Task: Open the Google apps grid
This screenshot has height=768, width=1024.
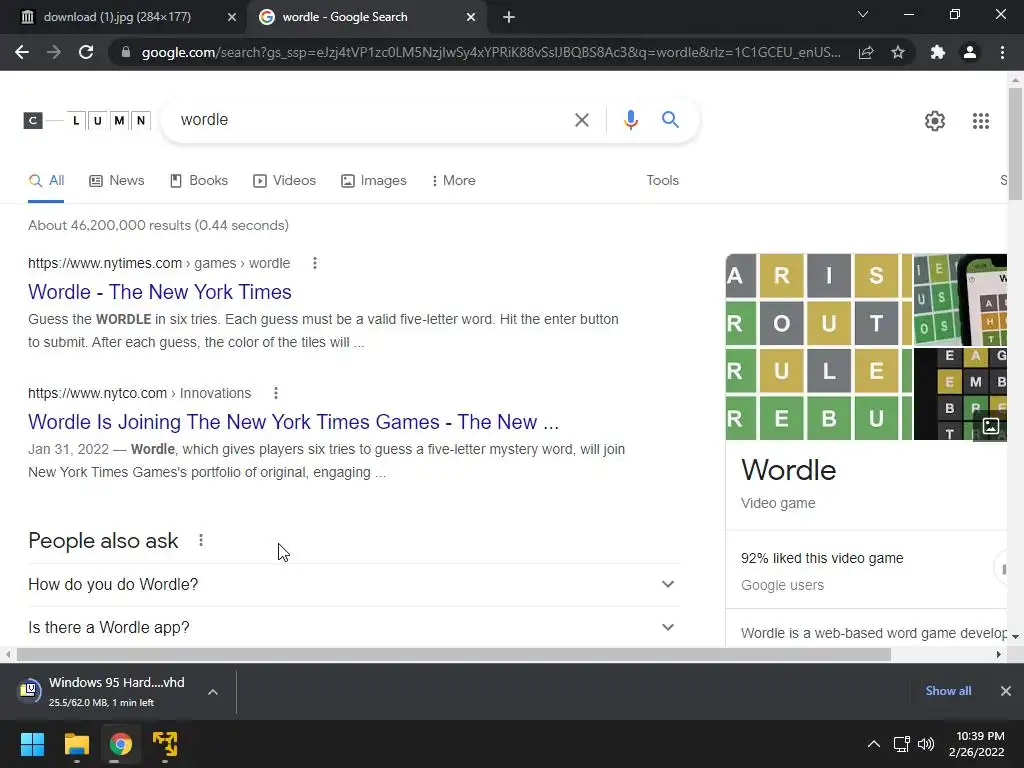Action: tap(980, 121)
